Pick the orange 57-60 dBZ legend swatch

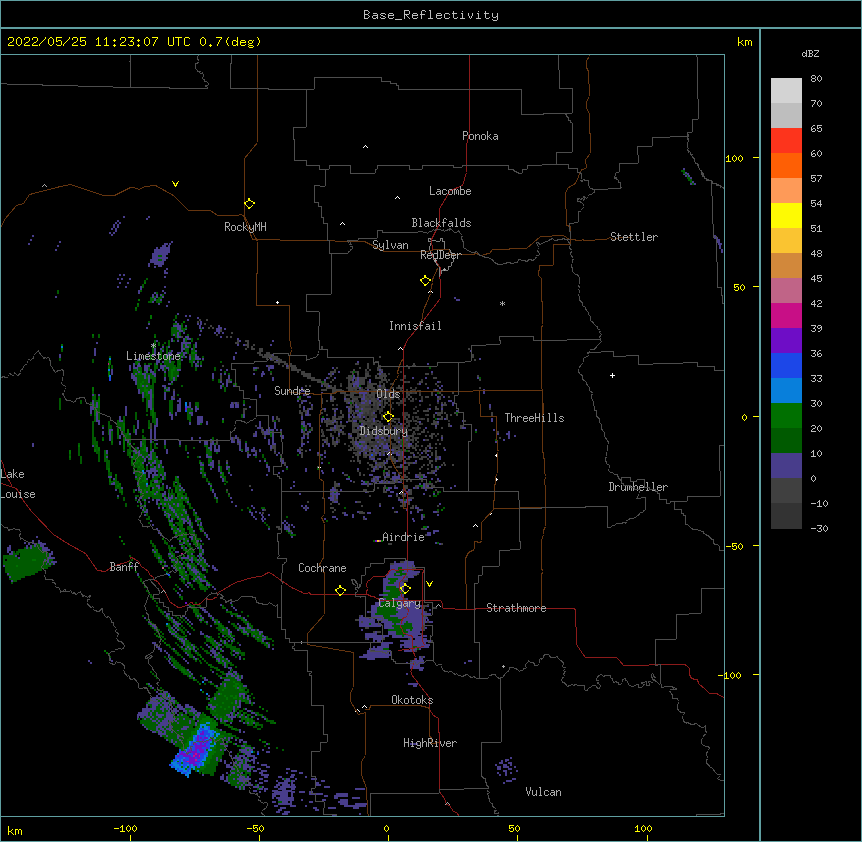[786, 165]
